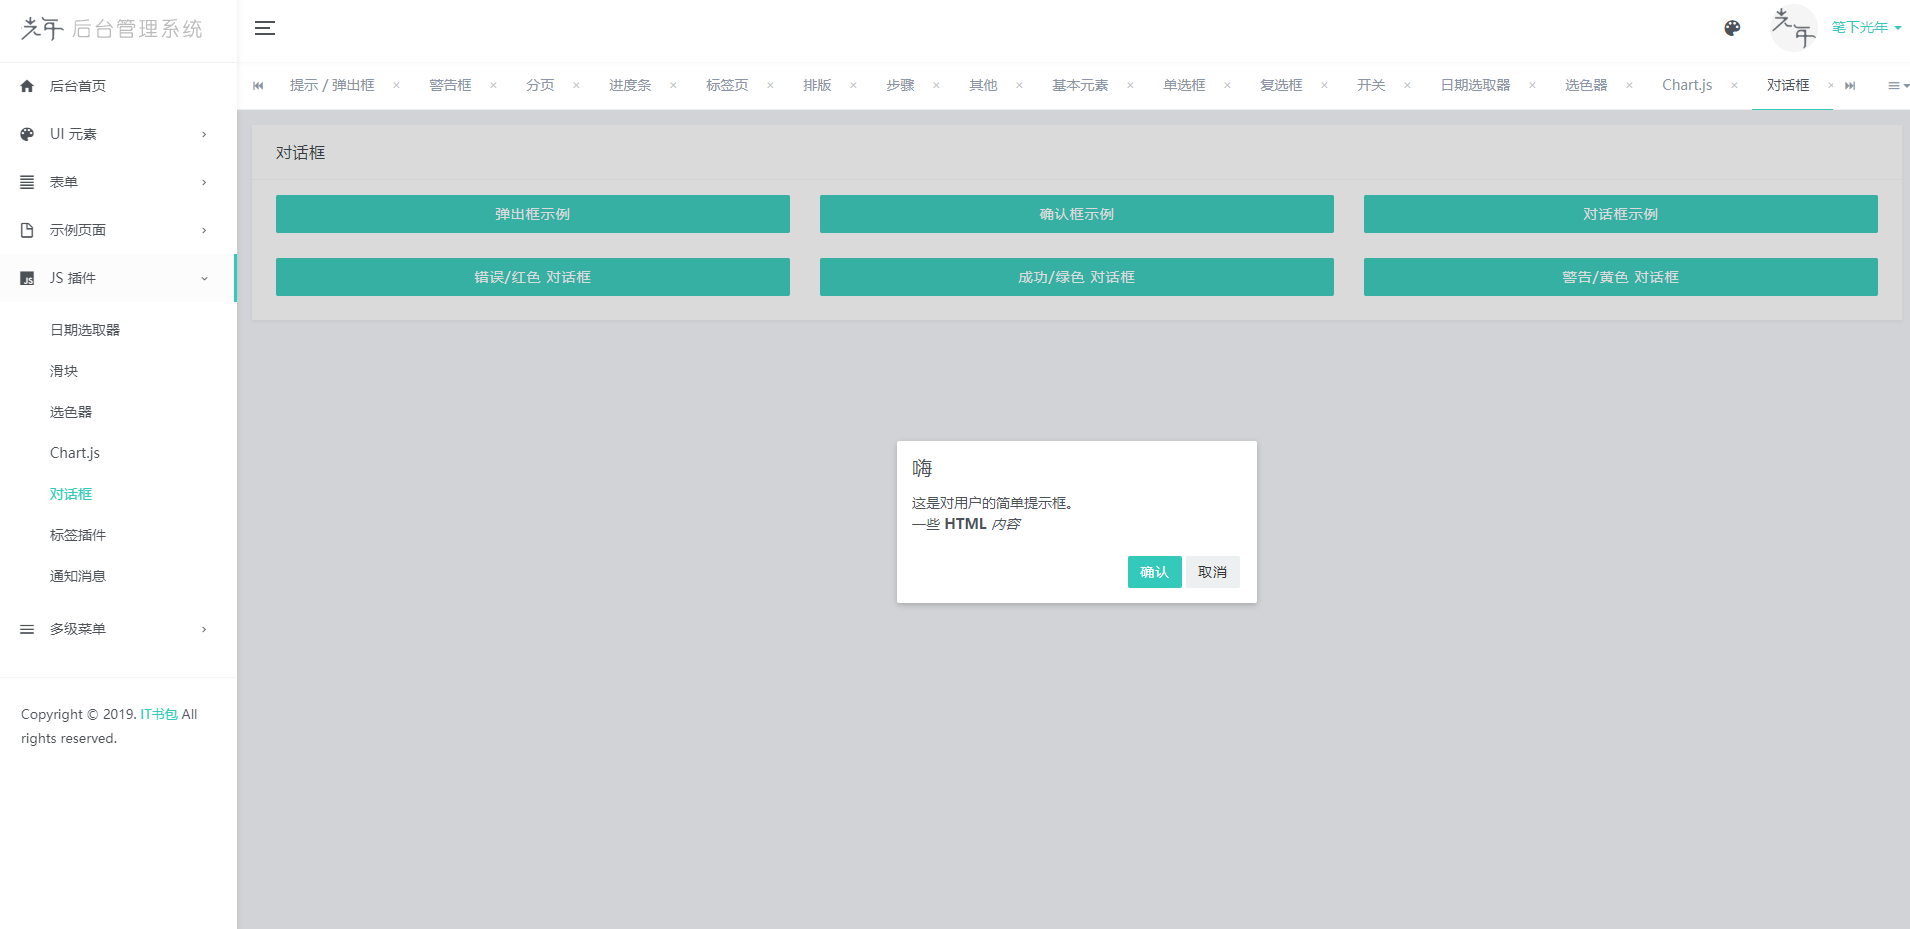
Task: Expand the 示例页面 menu chevron
Action: click(x=204, y=230)
